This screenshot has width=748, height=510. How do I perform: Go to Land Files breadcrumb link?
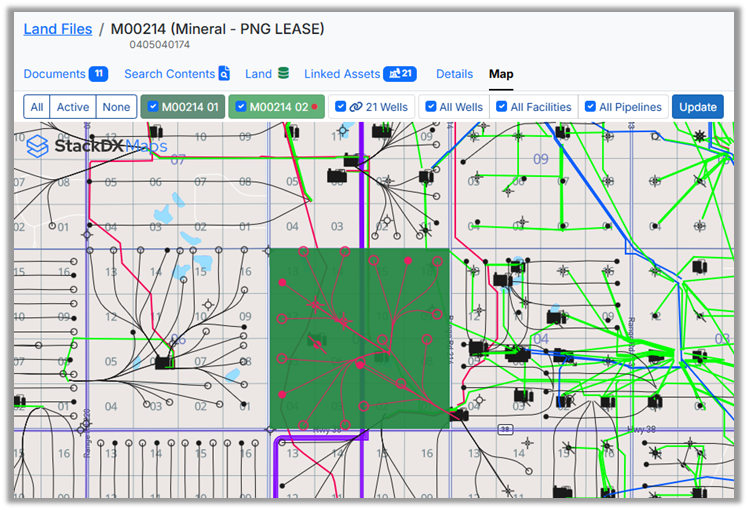click(x=56, y=30)
